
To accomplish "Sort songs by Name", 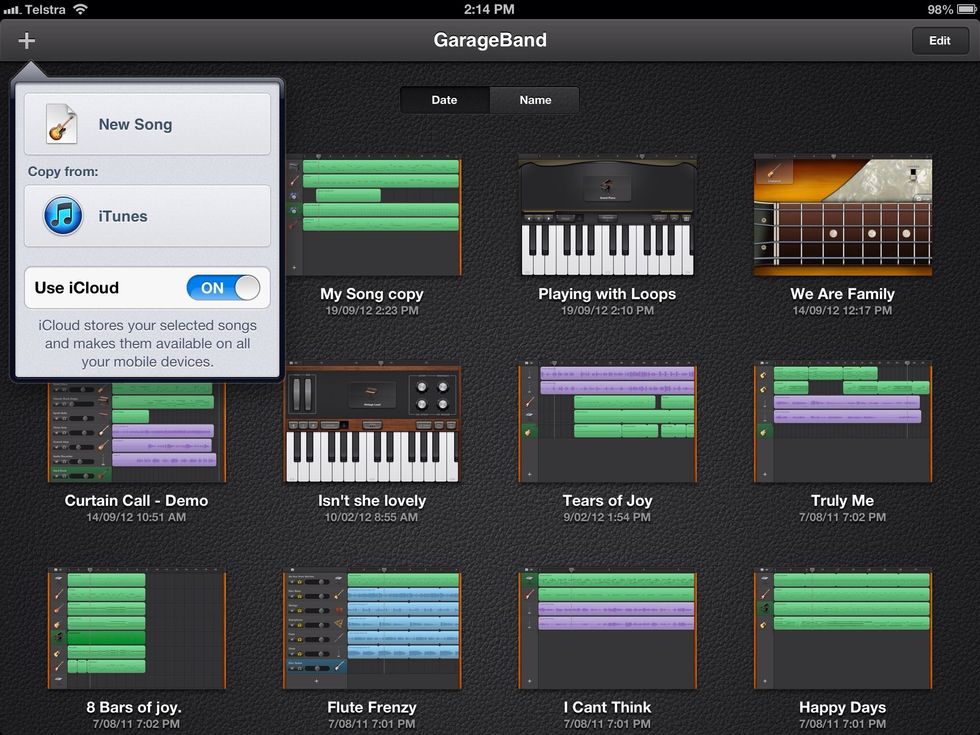I will coord(535,100).
